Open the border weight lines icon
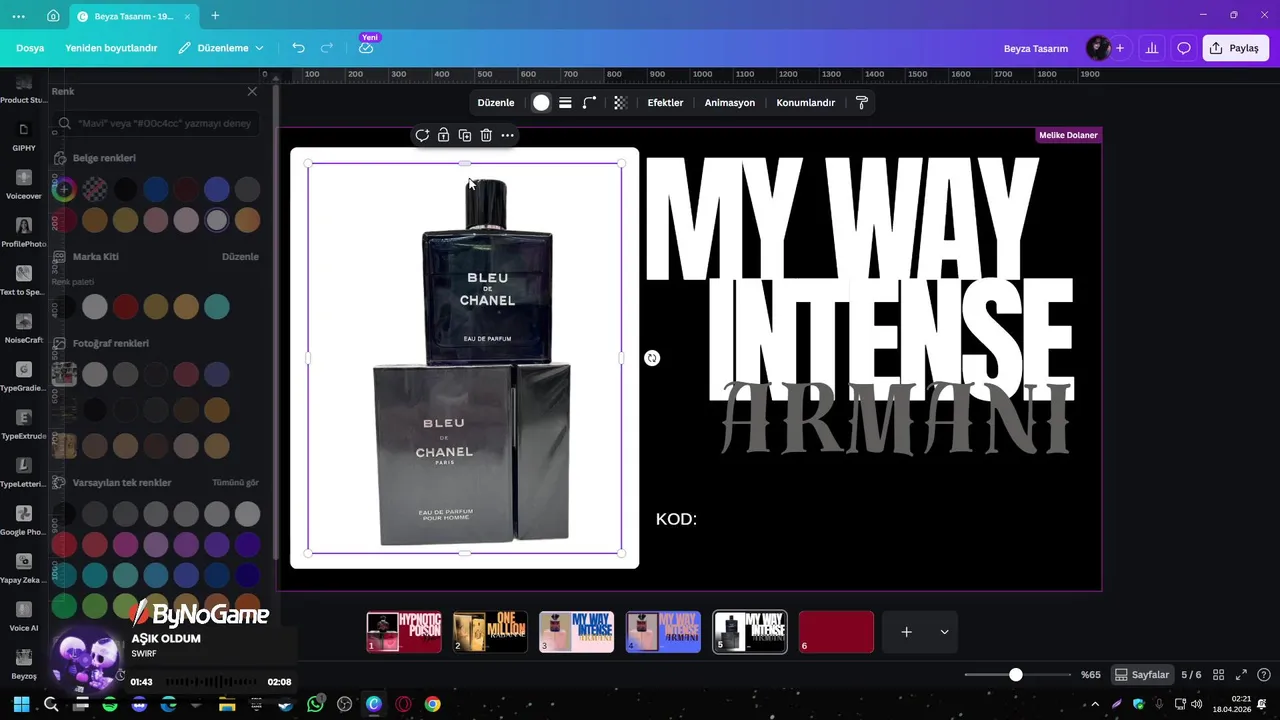This screenshot has width=1280, height=720. click(x=565, y=103)
